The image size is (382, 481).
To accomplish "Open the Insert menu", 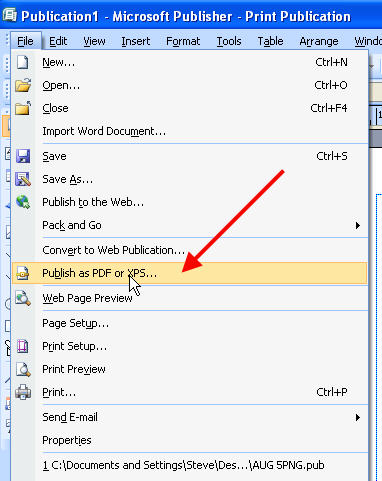I will [136, 41].
